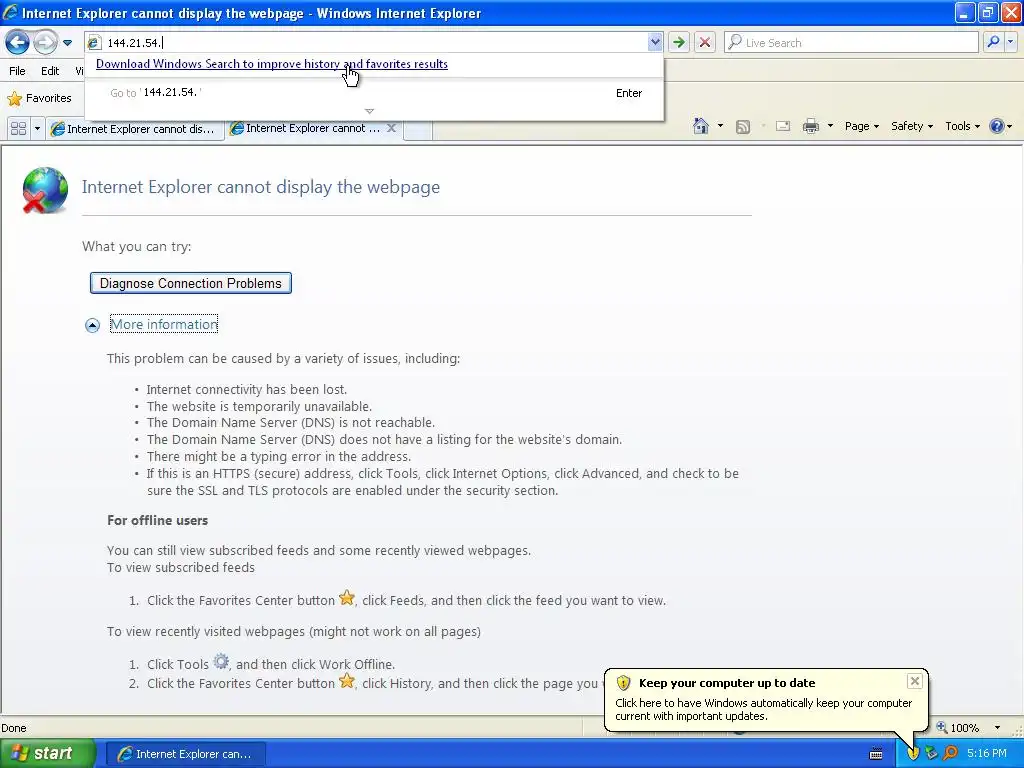
Task: Close the active tab with its X
Action: 391,128
